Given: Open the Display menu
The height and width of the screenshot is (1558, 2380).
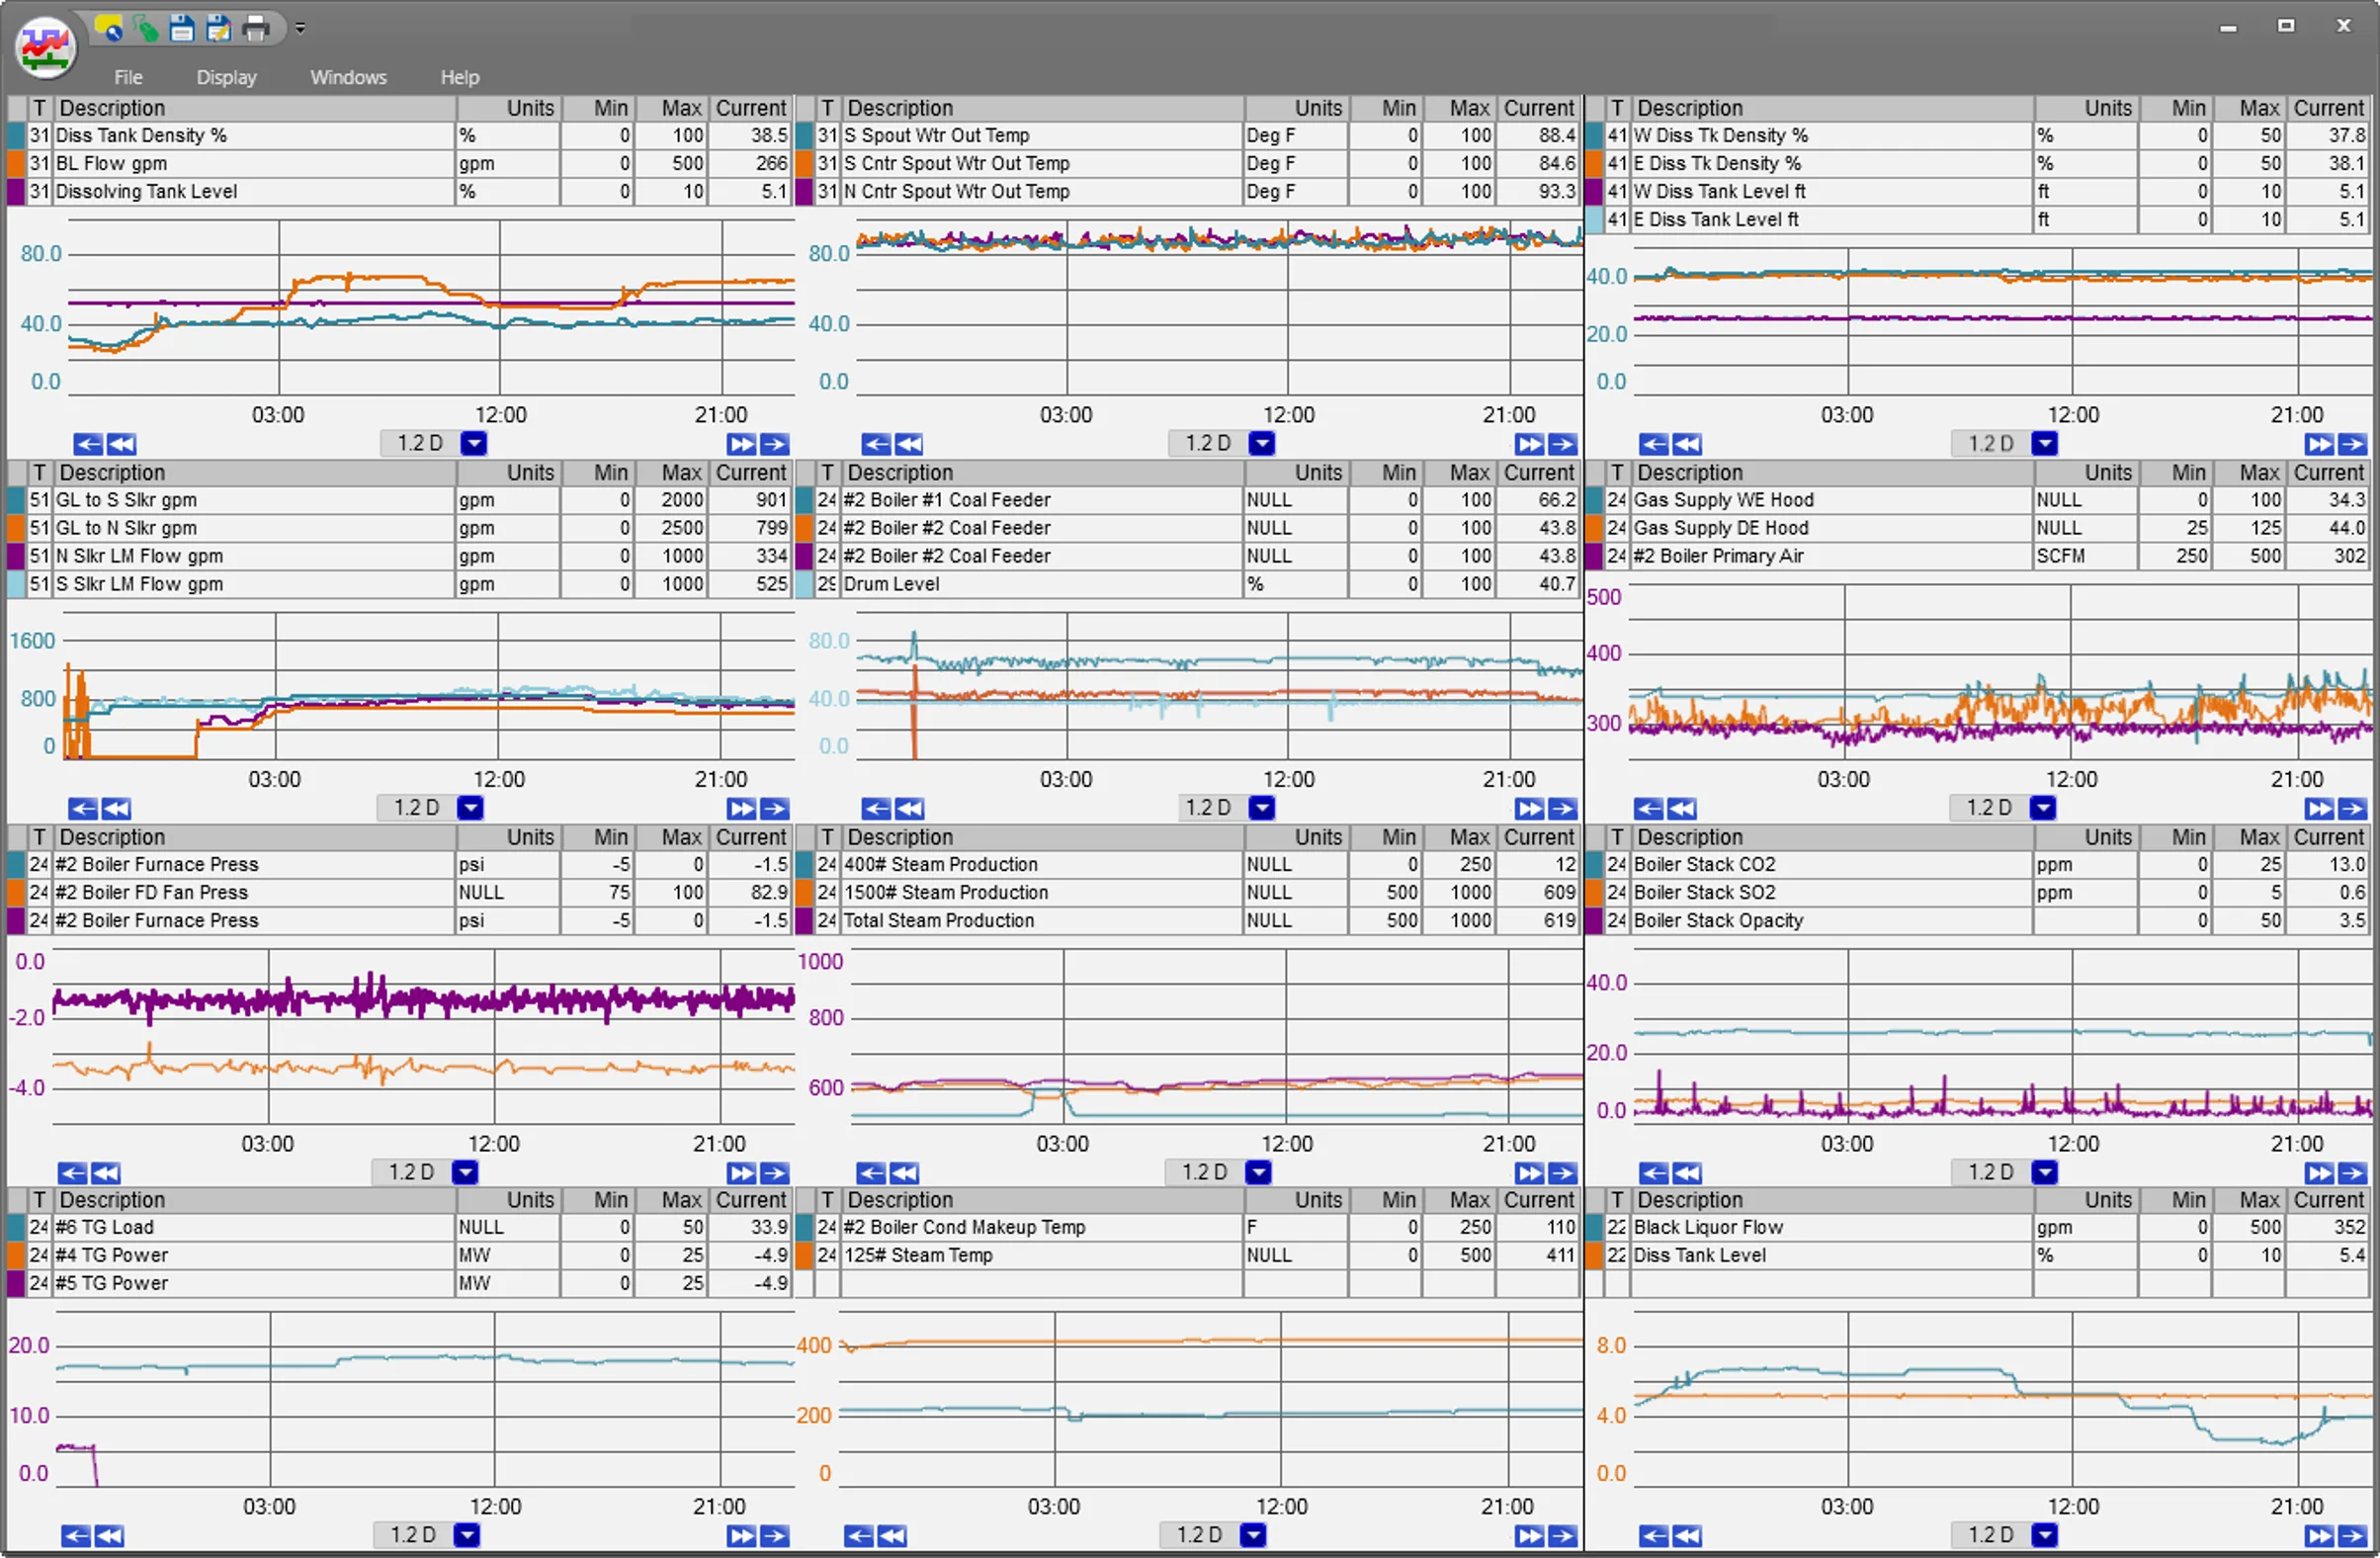Looking at the screenshot, I should (226, 77).
